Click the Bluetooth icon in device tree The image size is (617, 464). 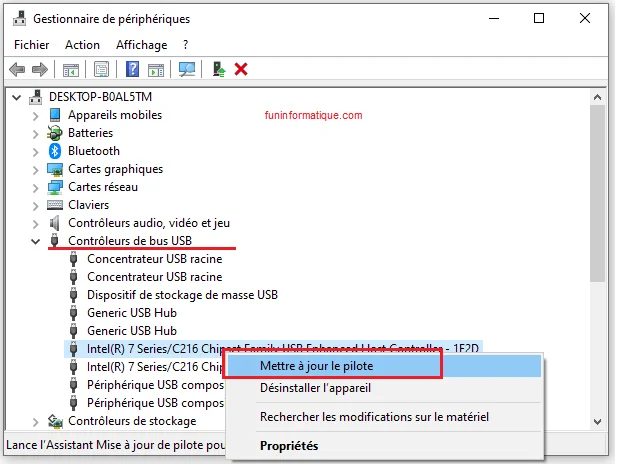pos(57,151)
